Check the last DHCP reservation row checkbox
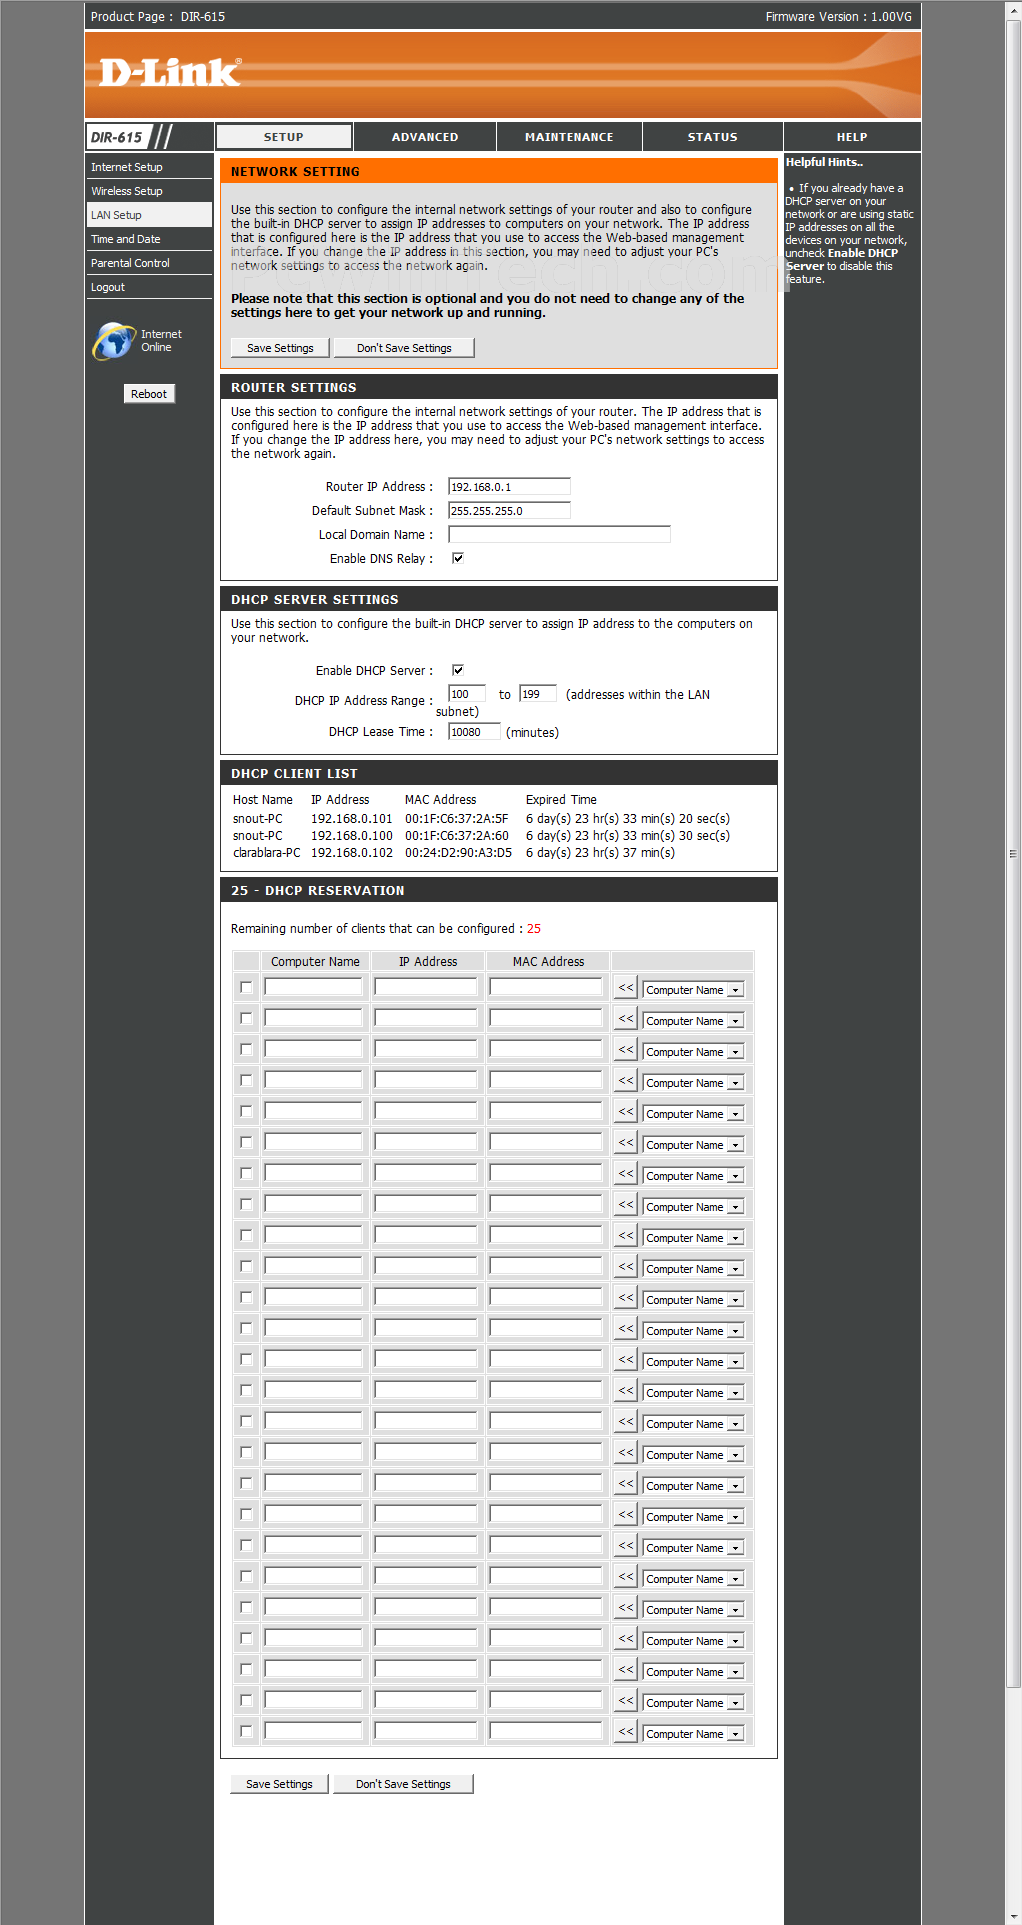This screenshot has width=1022, height=1925. click(x=246, y=1731)
